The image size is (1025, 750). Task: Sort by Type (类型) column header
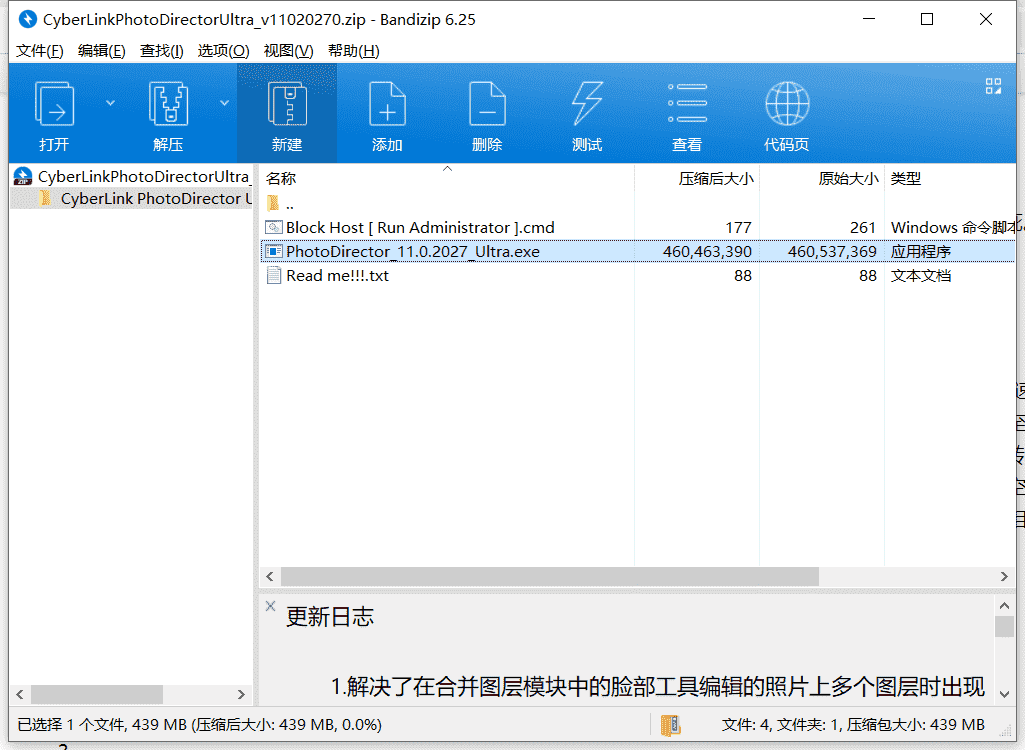pyautogui.click(x=906, y=179)
